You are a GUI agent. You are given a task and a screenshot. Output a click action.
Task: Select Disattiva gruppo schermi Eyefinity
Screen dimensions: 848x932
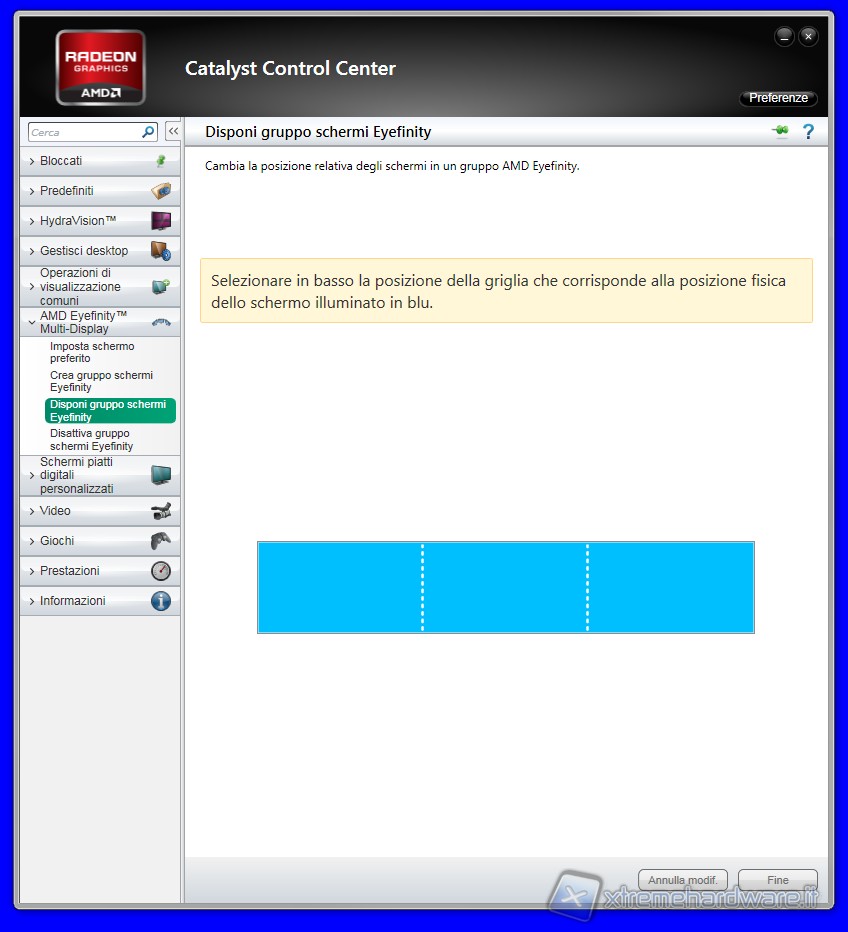(91, 440)
